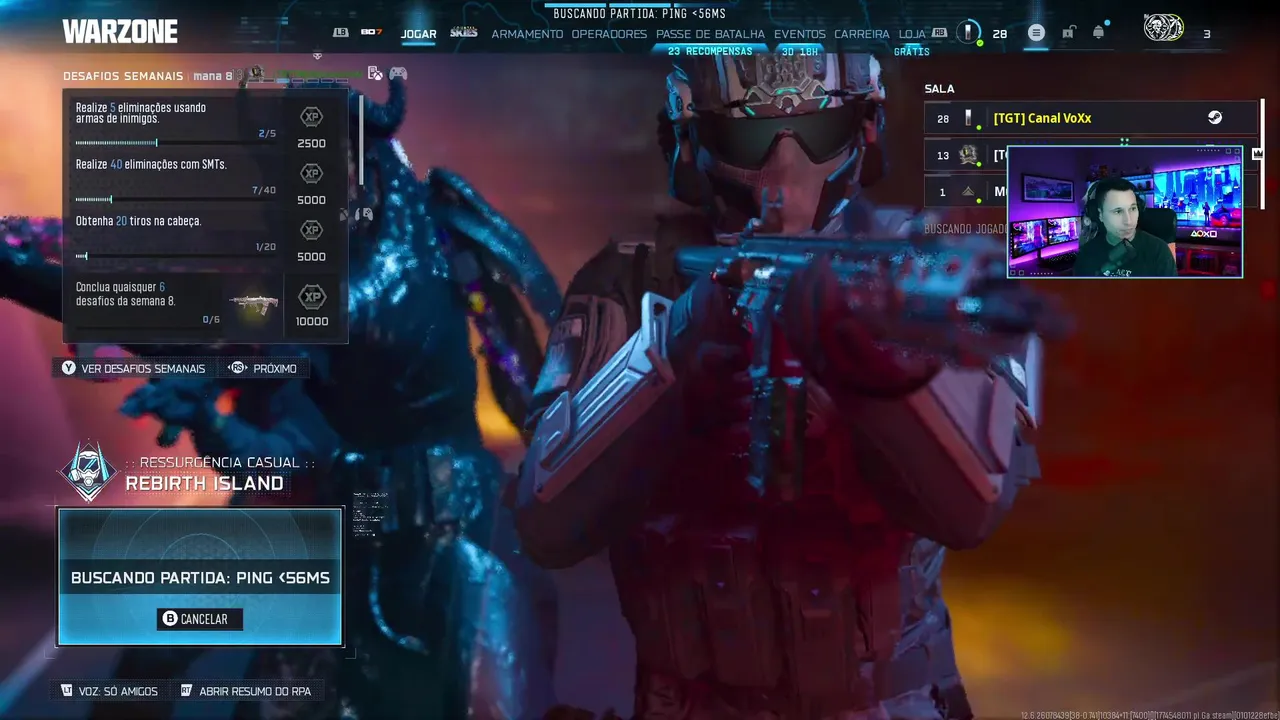Click the Warzone logo
Image resolution: width=1280 pixels, height=720 pixels.
(x=120, y=32)
